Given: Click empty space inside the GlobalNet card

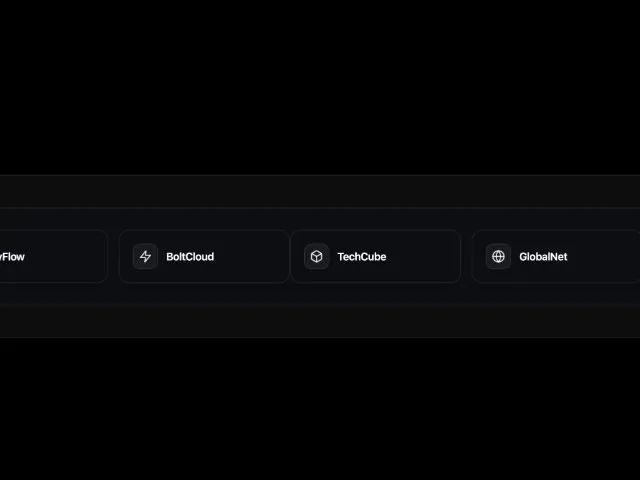Looking at the screenshot, I should pyautogui.click(x=602, y=256).
